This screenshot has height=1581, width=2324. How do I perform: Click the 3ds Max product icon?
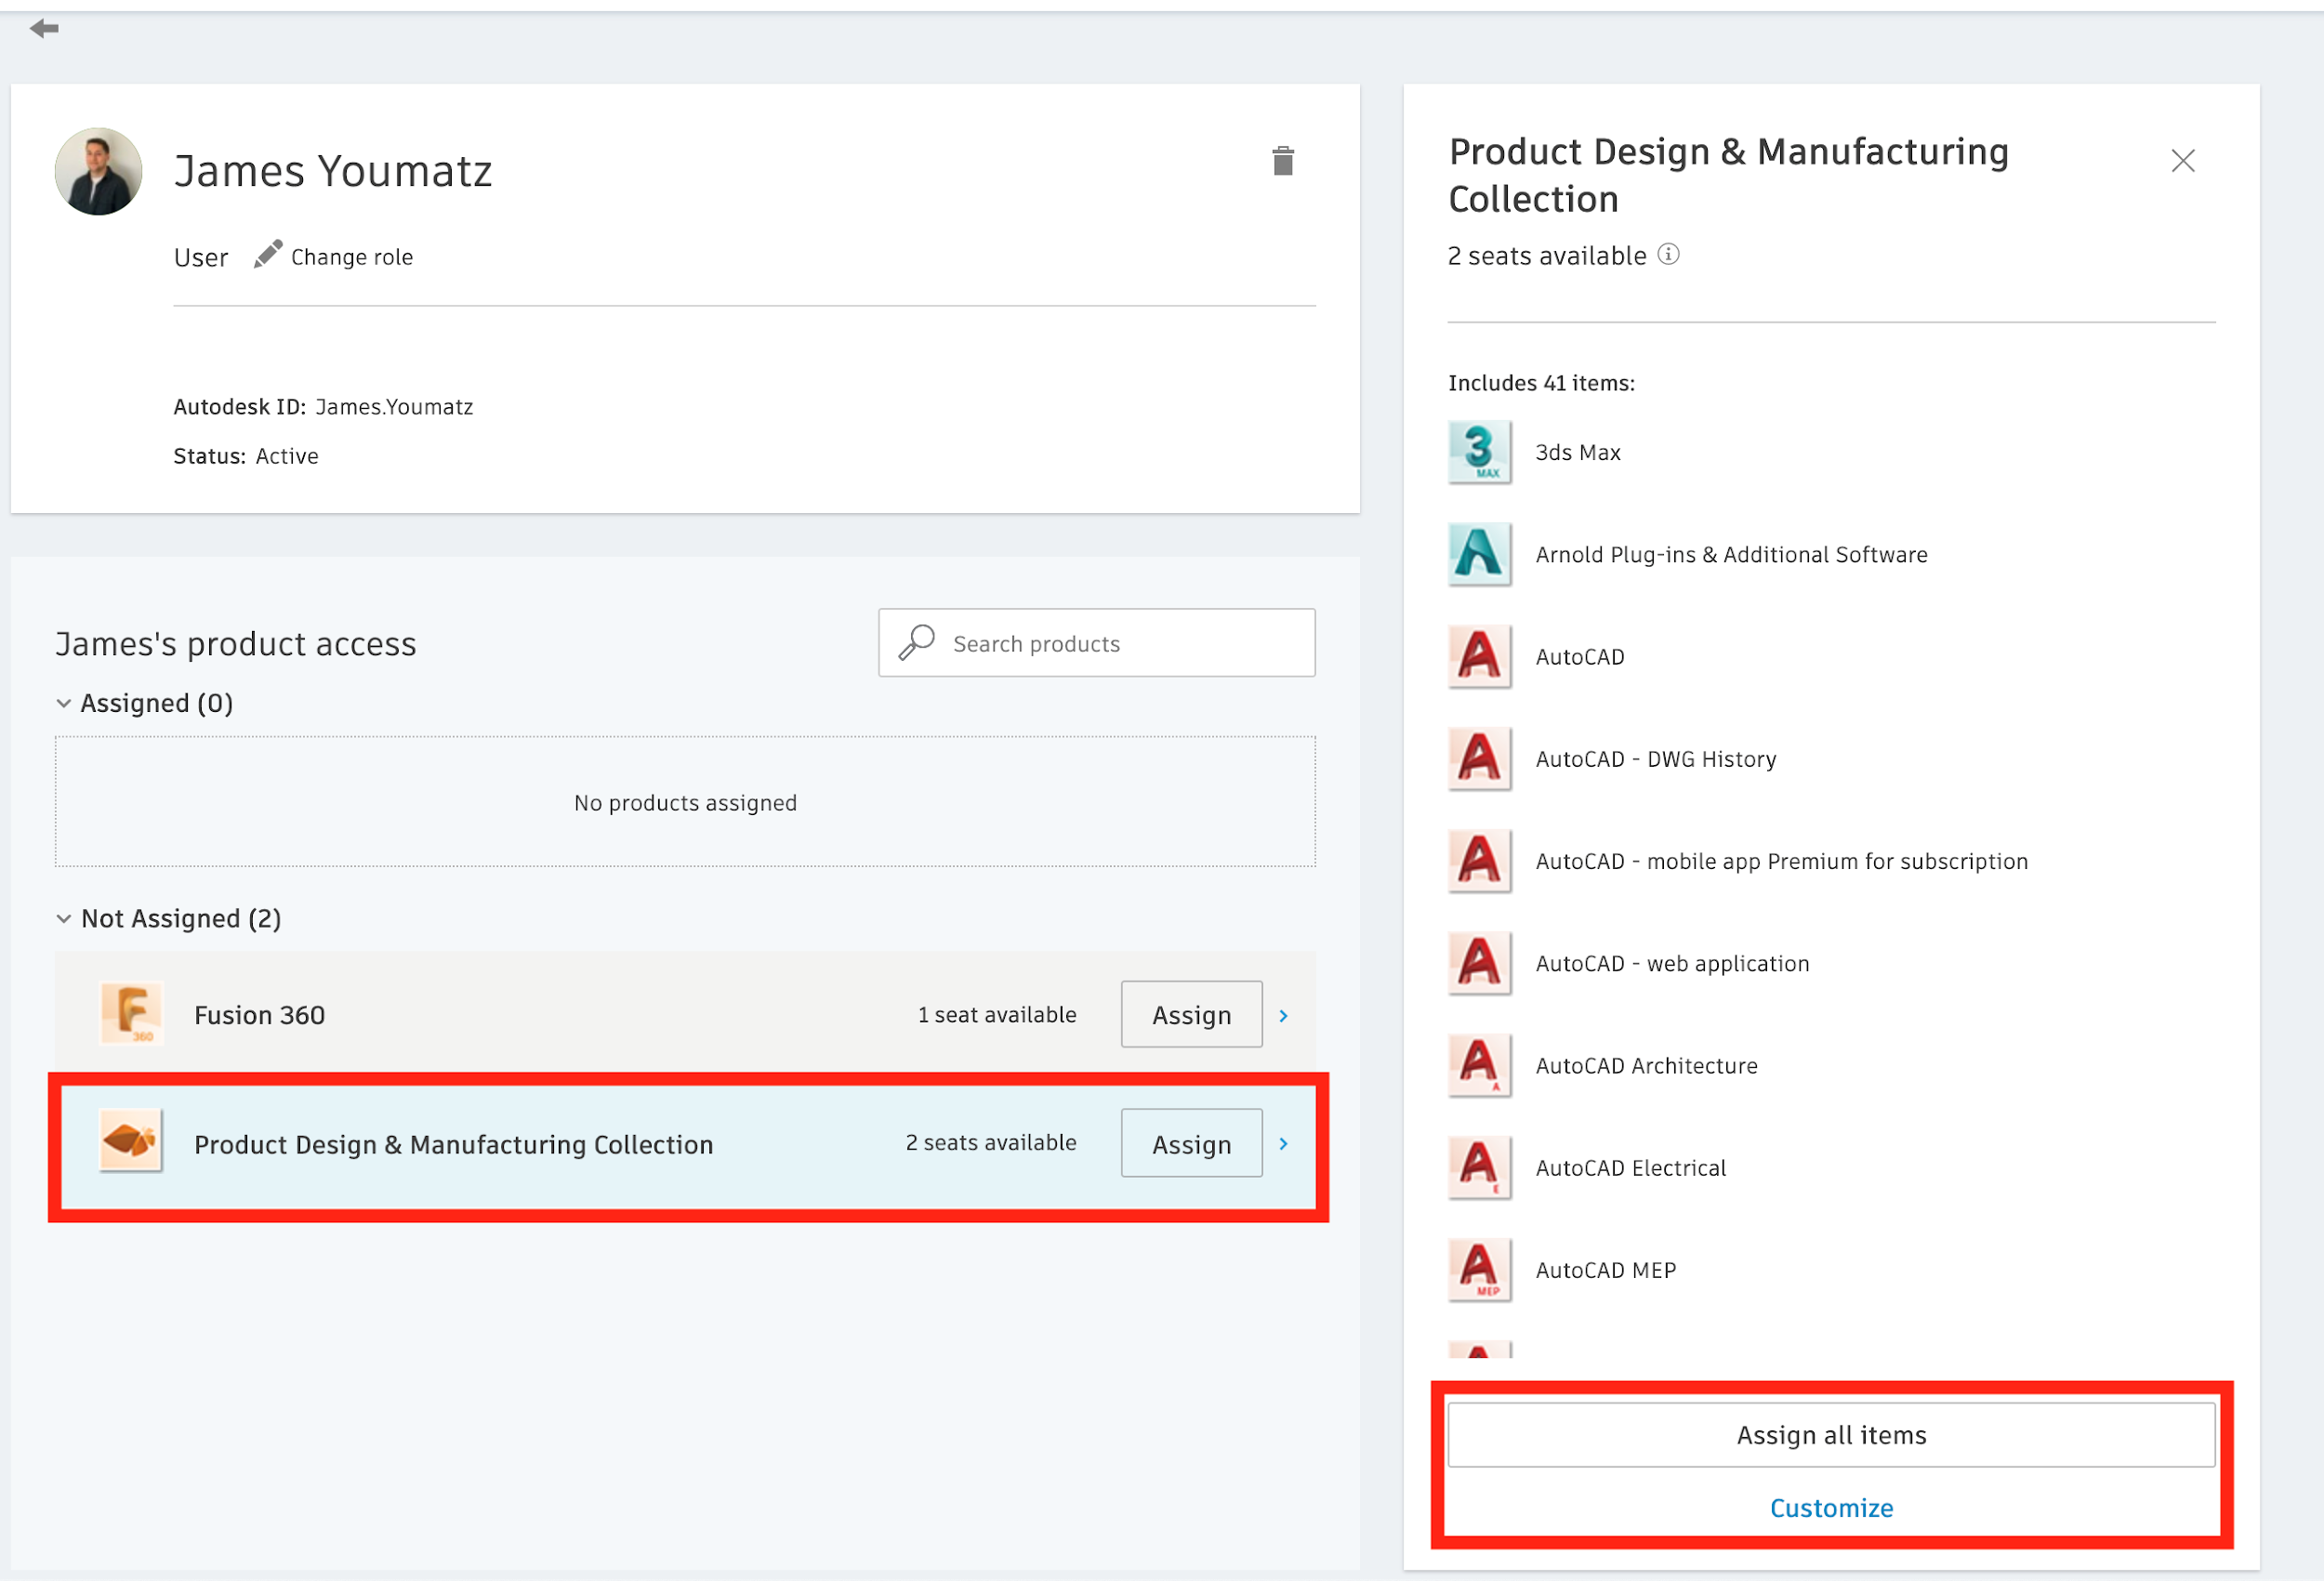(1479, 452)
